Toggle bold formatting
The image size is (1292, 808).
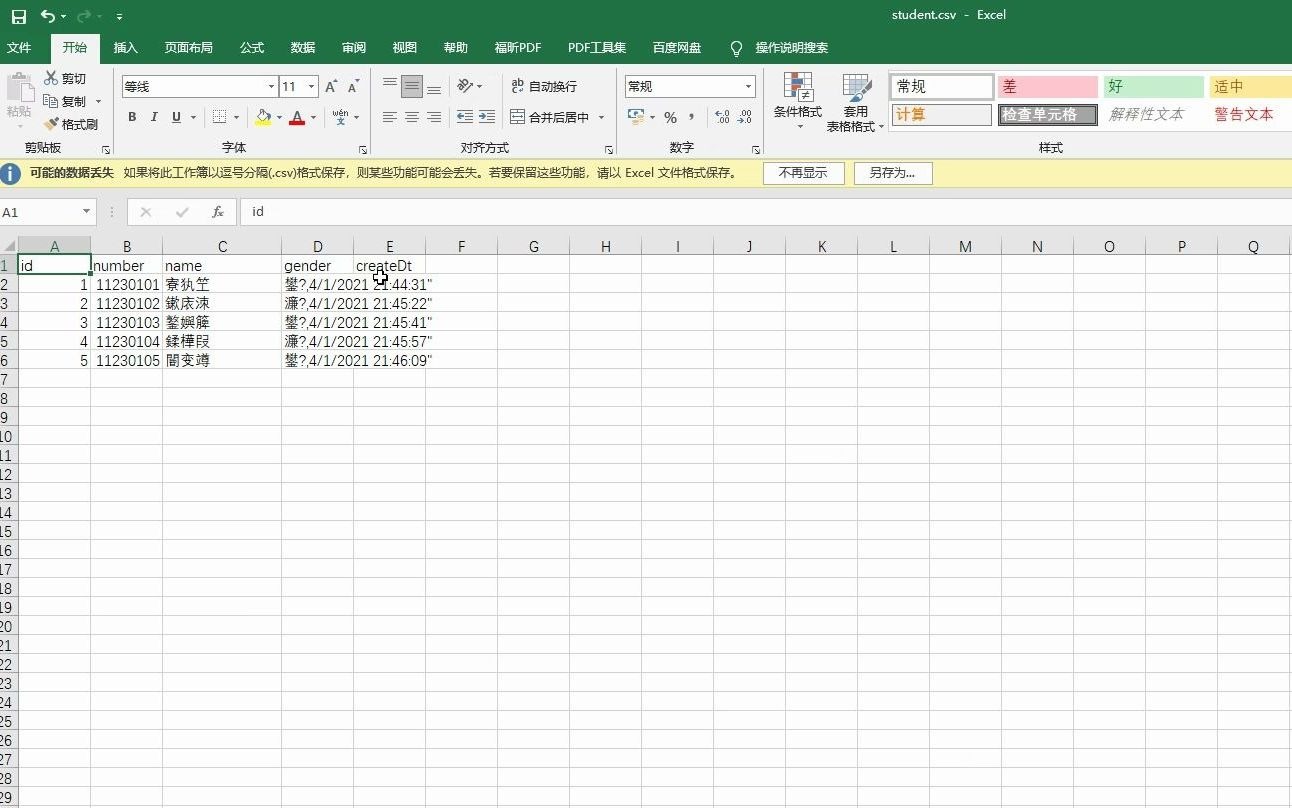tap(131, 116)
